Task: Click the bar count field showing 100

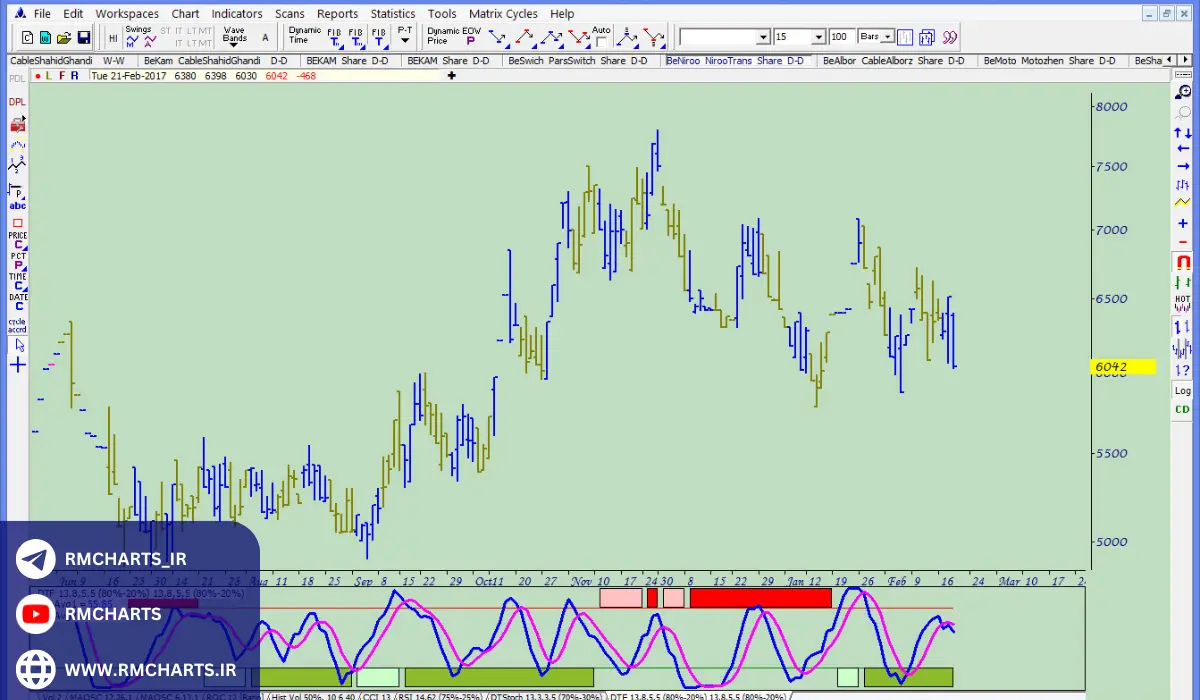Action: pyautogui.click(x=840, y=37)
